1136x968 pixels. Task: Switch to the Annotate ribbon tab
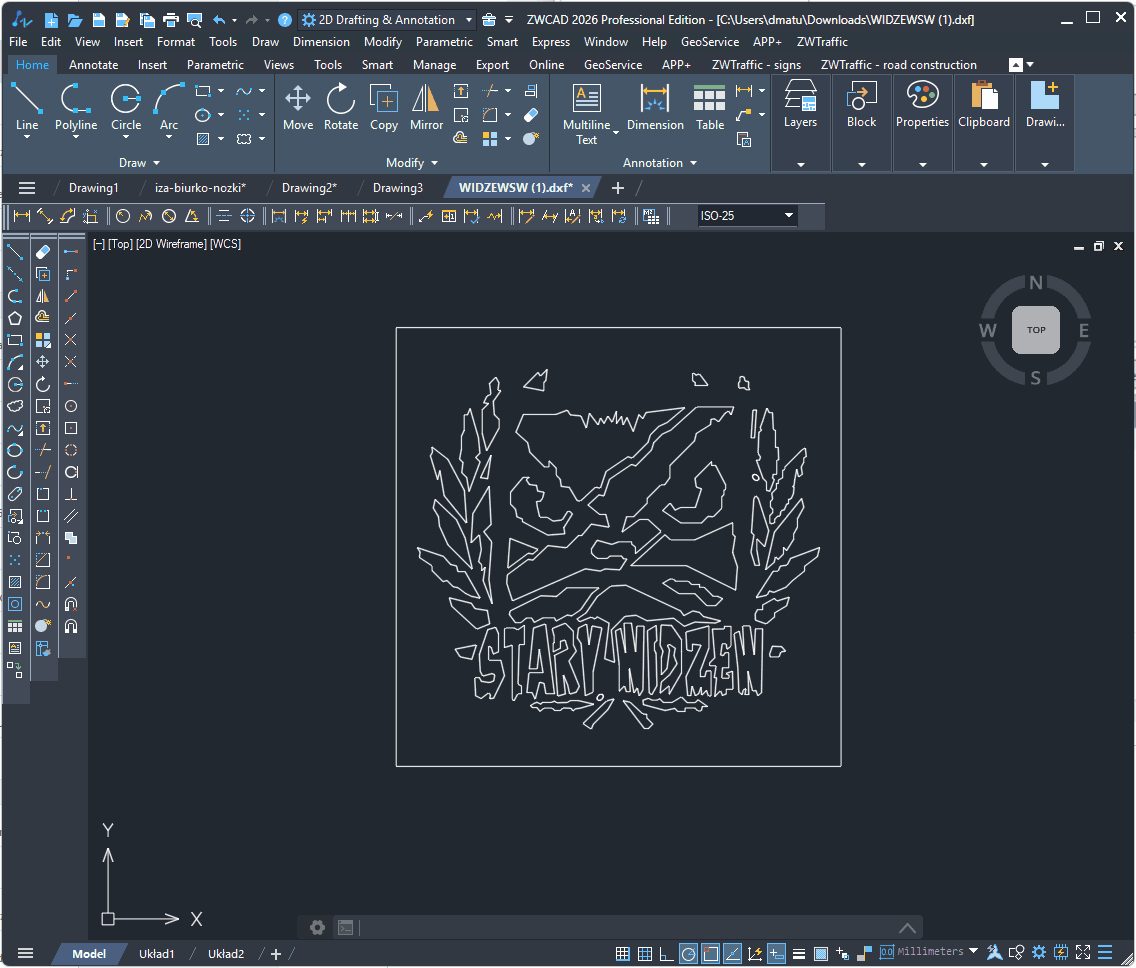tap(93, 64)
